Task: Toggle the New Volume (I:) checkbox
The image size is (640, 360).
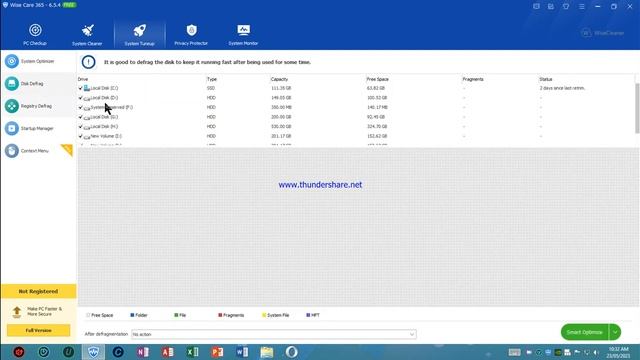Action: point(80,136)
